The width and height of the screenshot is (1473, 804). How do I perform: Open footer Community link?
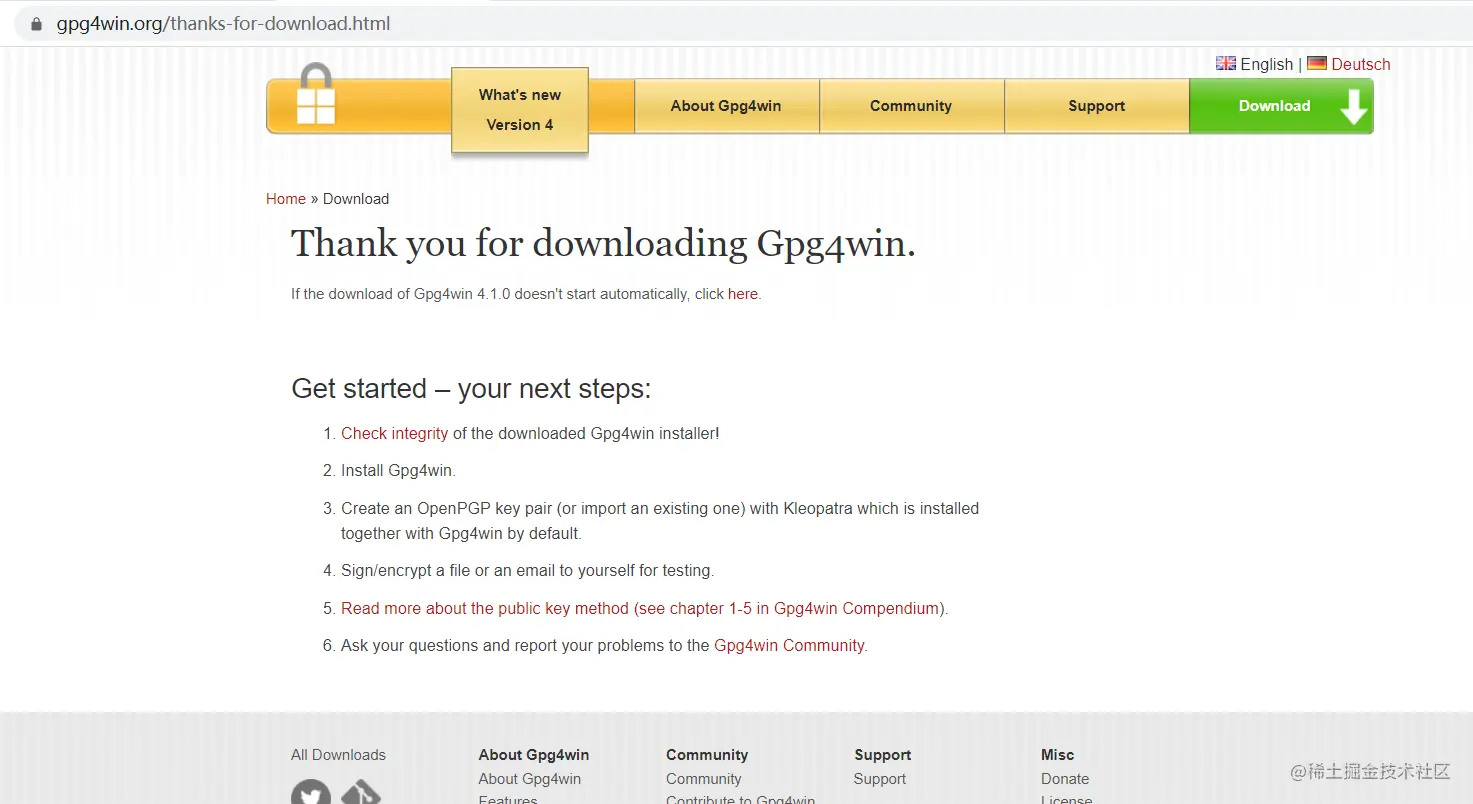(704, 779)
